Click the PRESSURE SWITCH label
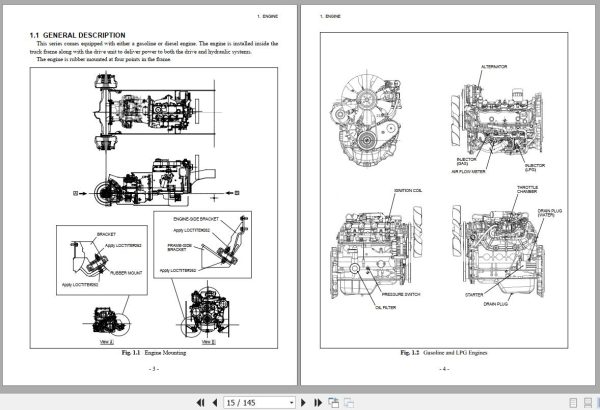This screenshot has width=600, height=410. [401, 294]
